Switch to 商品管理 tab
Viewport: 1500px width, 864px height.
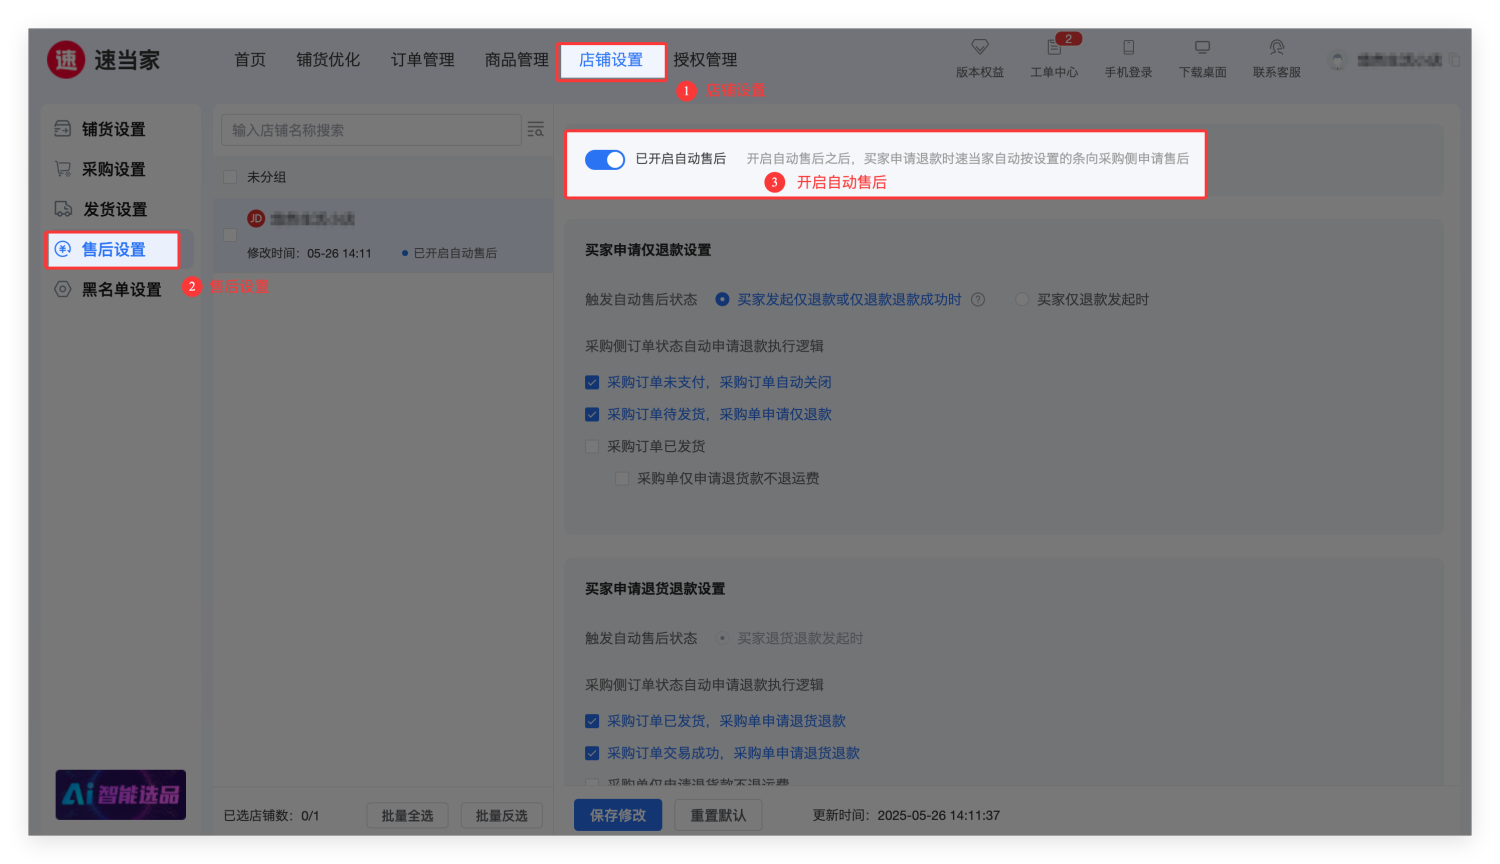tap(516, 60)
